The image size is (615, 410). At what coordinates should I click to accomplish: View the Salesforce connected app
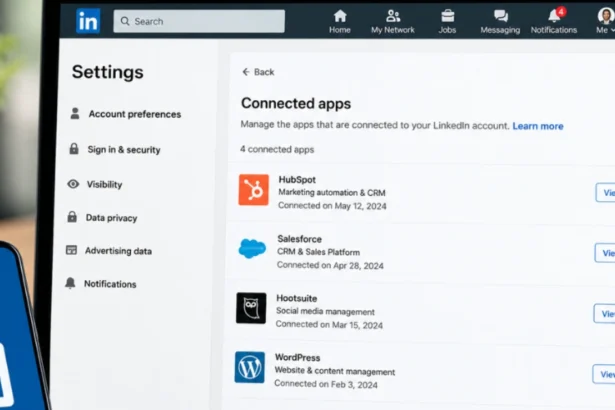click(605, 253)
